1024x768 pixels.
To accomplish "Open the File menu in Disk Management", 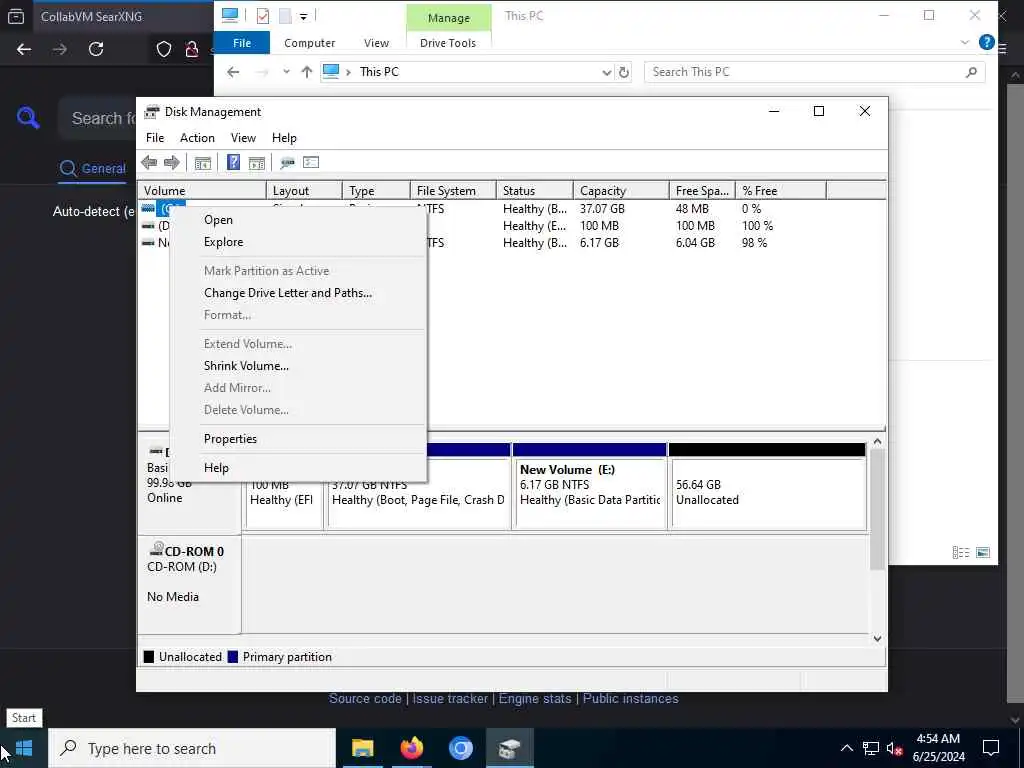I will (155, 138).
